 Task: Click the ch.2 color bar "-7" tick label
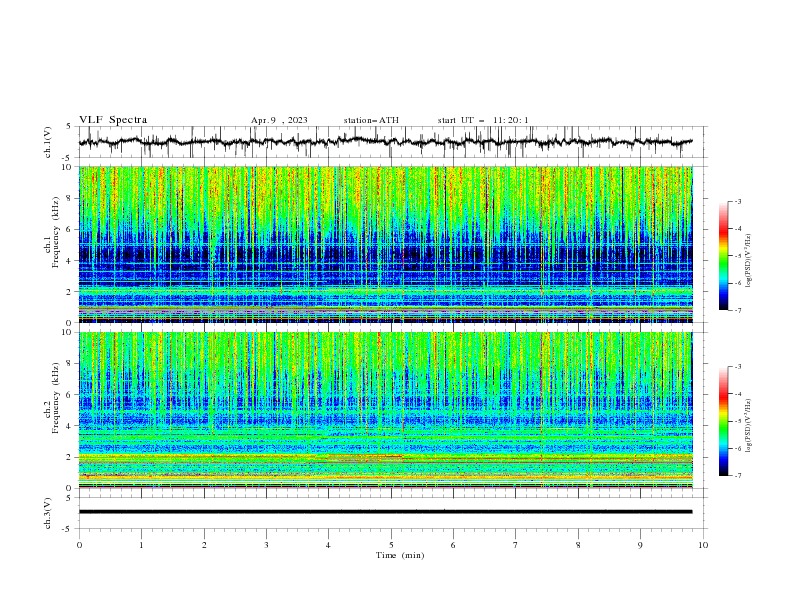(x=738, y=475)
